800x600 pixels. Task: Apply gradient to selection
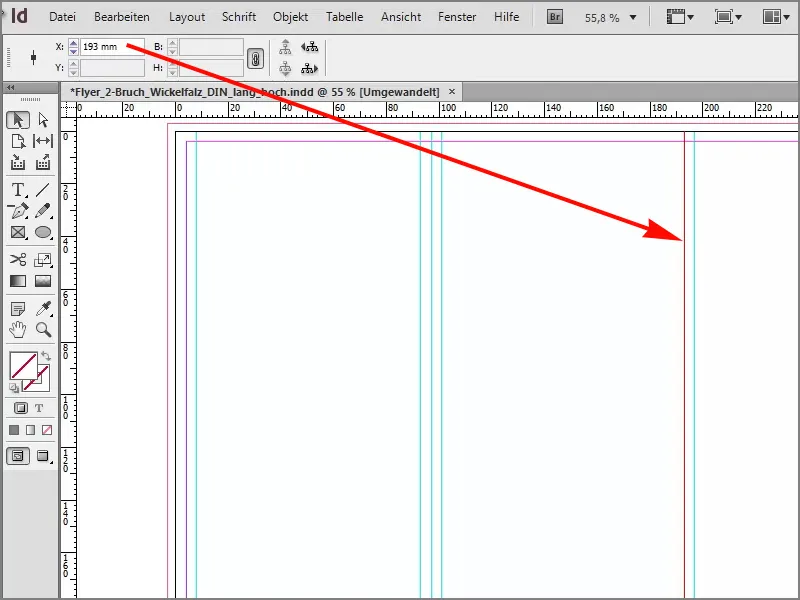coord(31,430)
